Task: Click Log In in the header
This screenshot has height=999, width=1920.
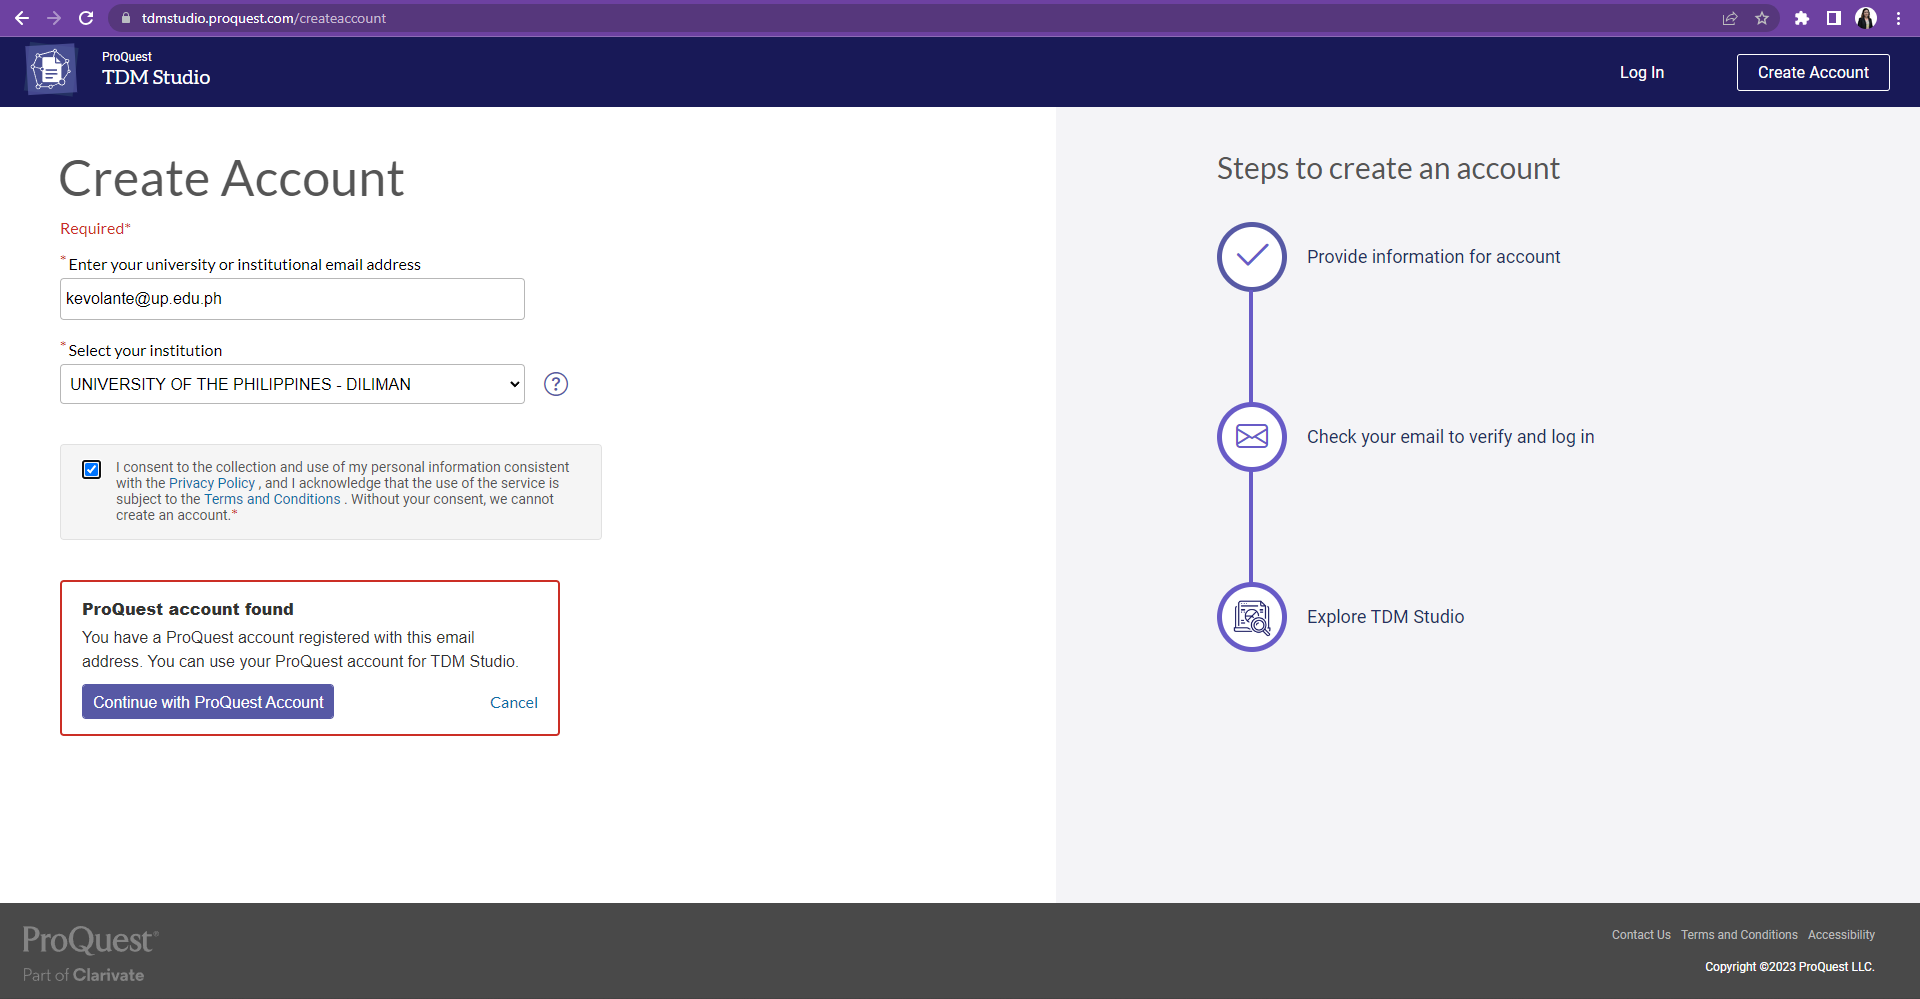Action: [1641, 72]
